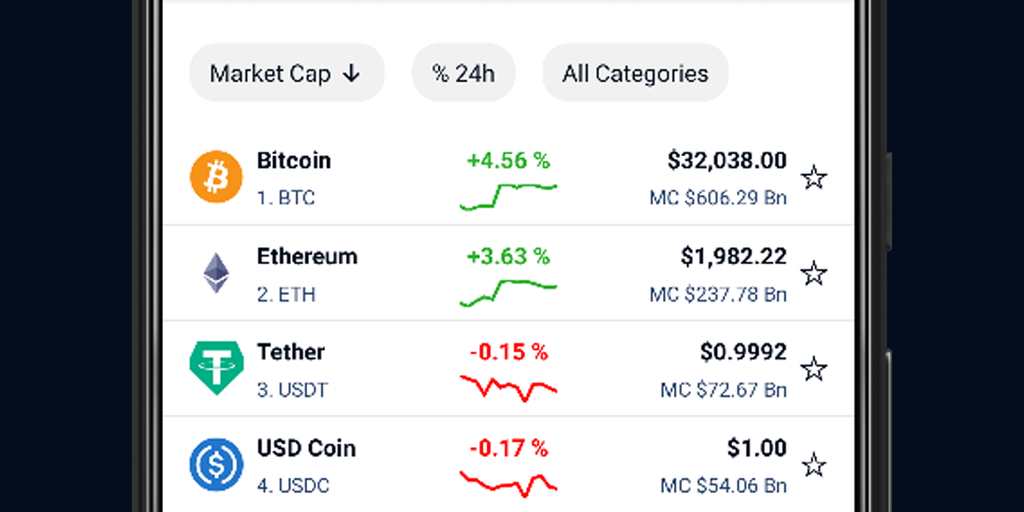Screen dimensions: 1024x512
Task: Open the Ethereum coin name
Action: pyautogui.click(x=307, y=256)
